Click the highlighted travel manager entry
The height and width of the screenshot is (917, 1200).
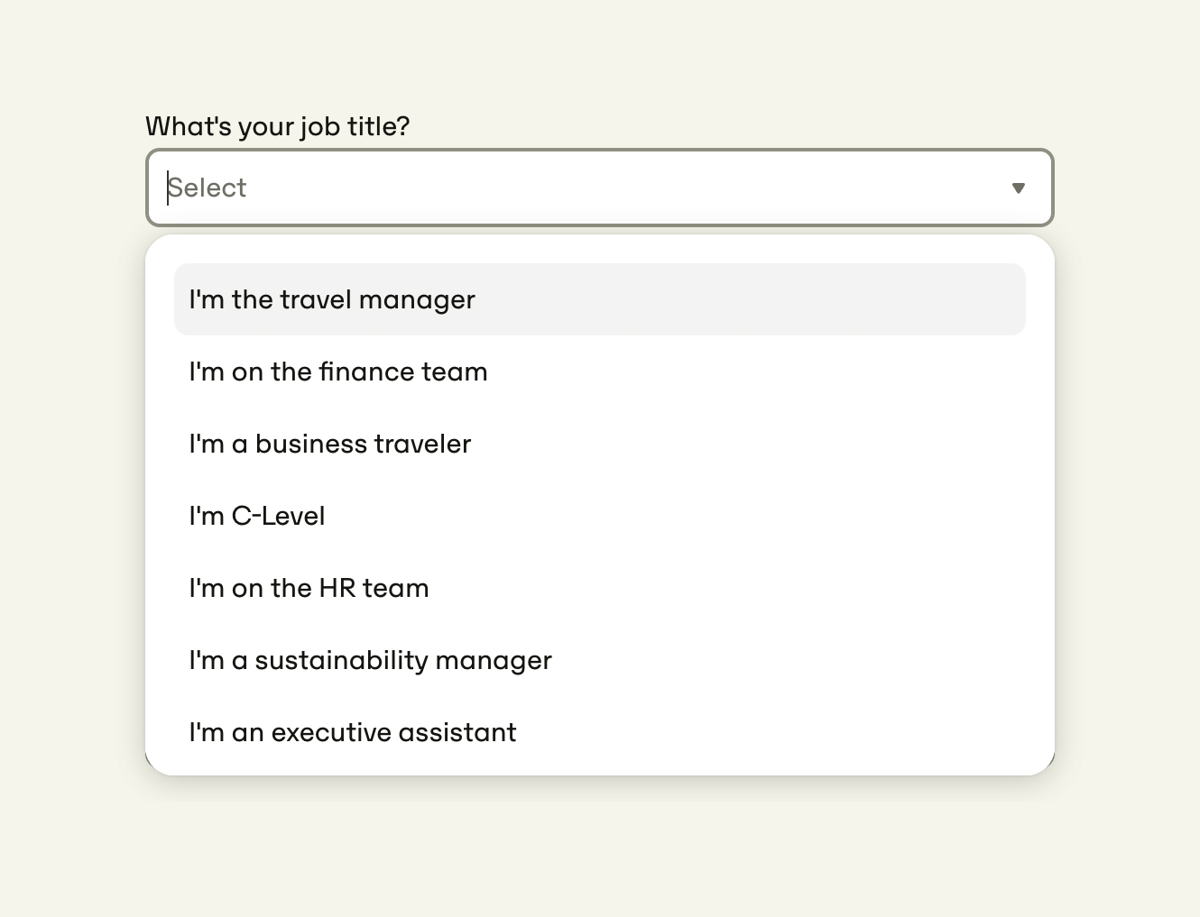(331, 299)
